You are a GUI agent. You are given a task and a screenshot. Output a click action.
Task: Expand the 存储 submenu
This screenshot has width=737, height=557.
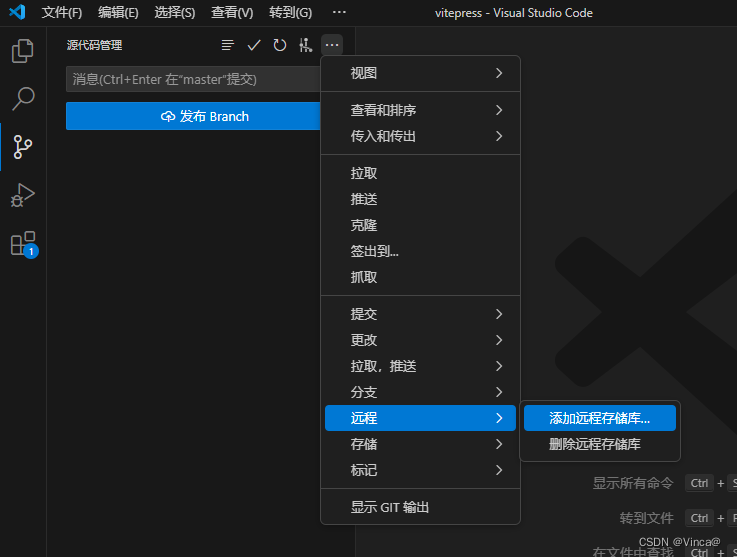click(420, 444)
